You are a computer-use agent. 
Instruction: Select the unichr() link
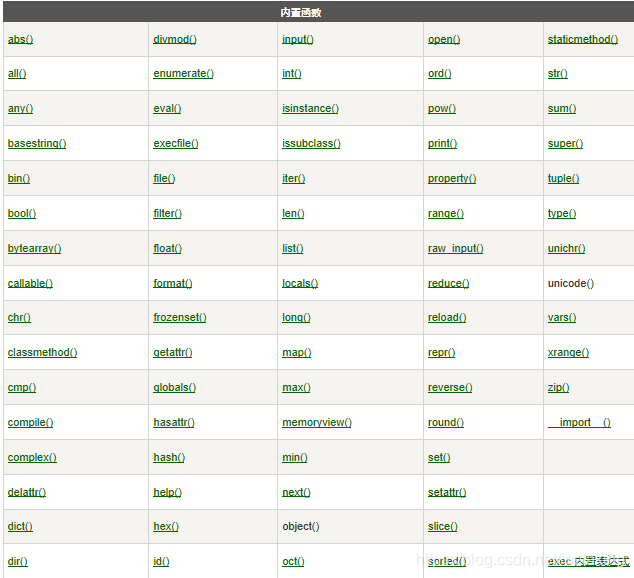566,248
